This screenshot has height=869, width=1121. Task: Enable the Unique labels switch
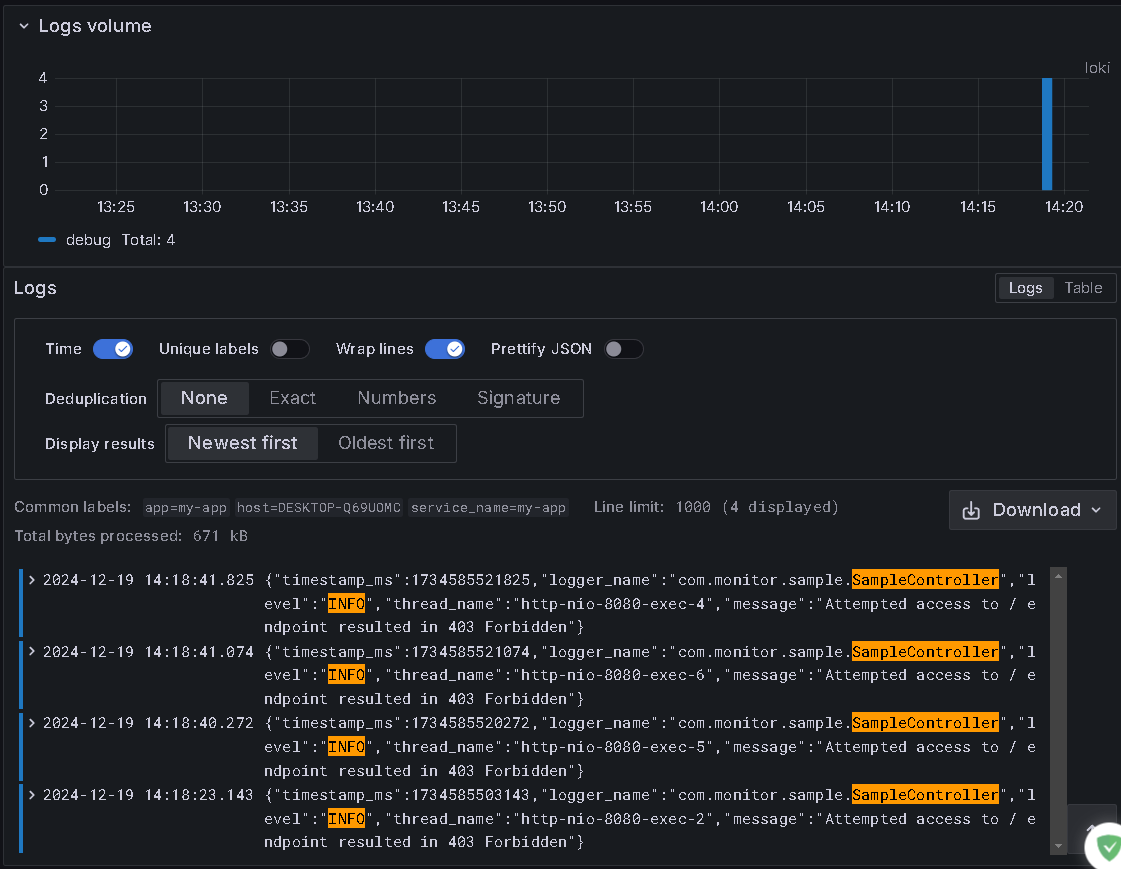[x=290, y=349]
